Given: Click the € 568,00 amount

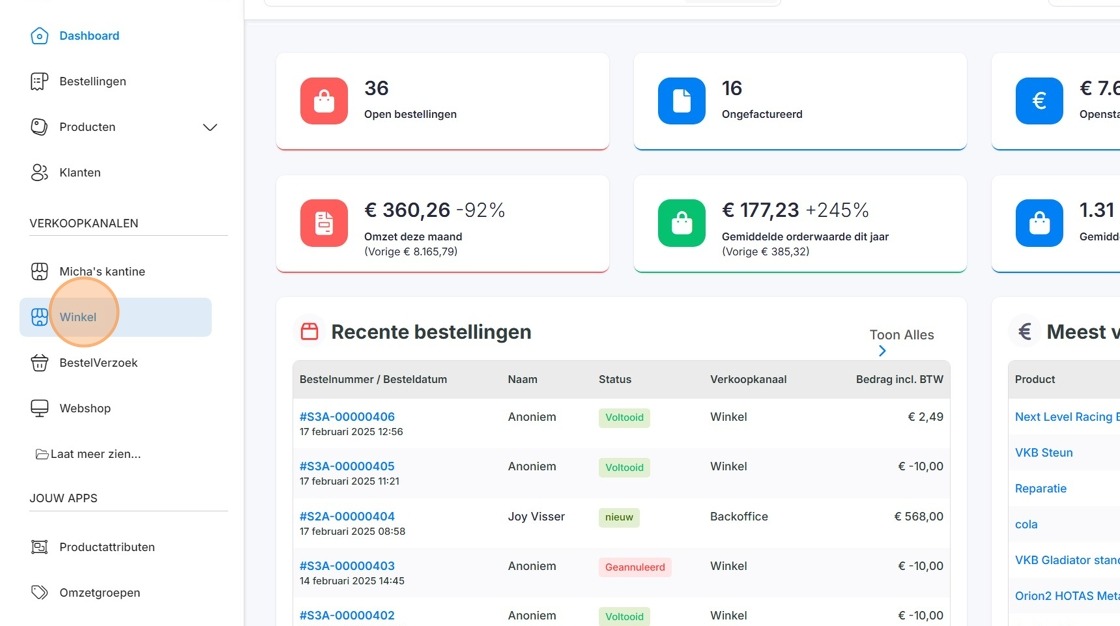Looking at the screenshot, I should pyautogui.click(x=919, y=517).
